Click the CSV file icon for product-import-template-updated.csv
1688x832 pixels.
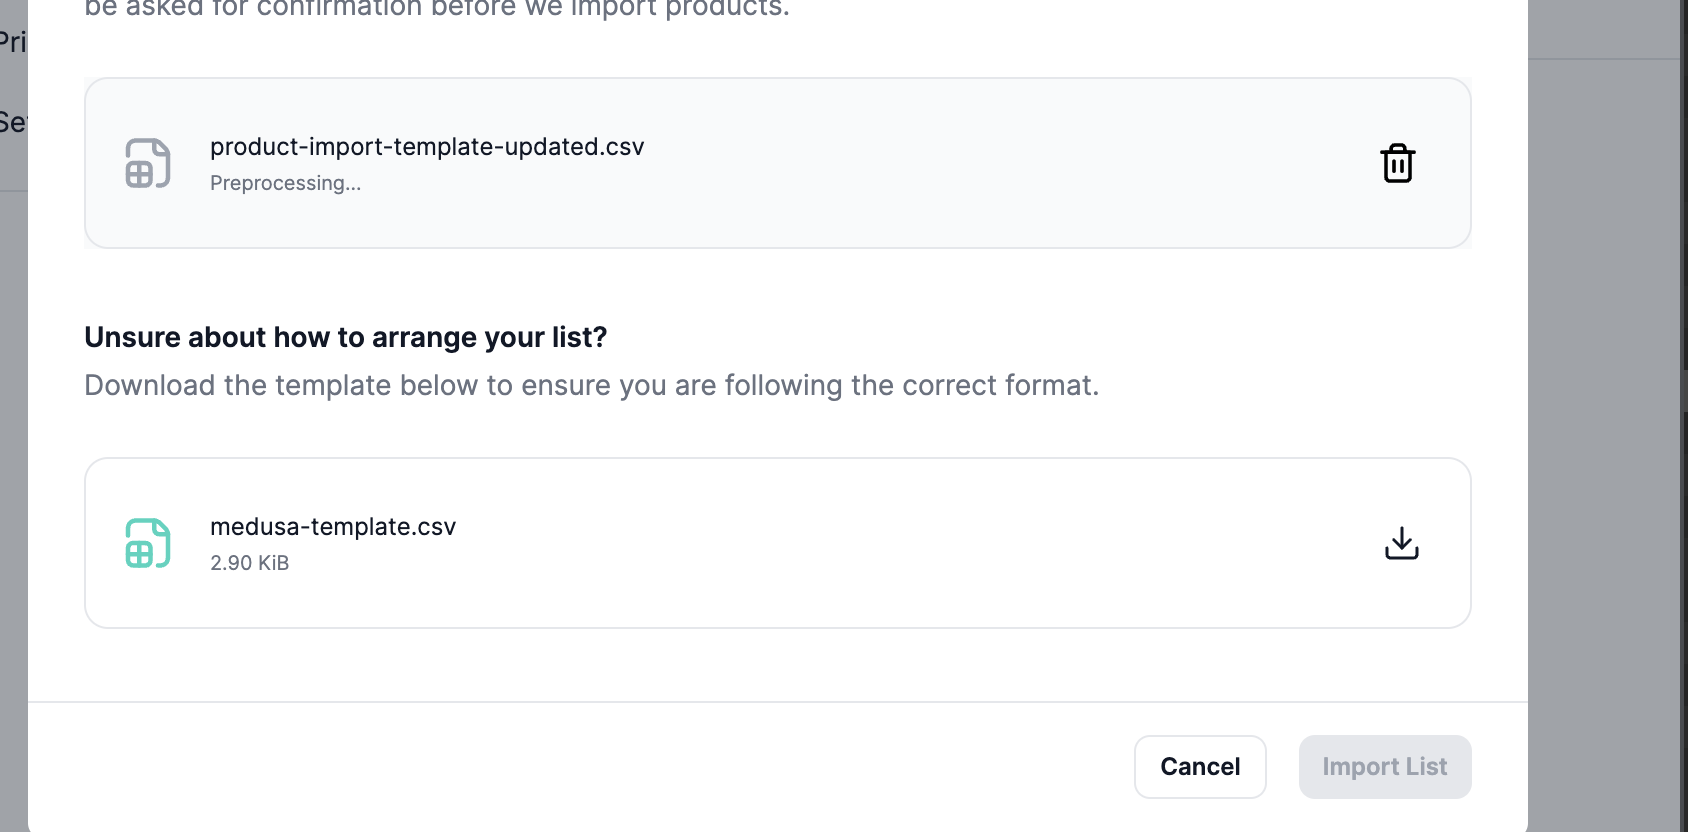click(146, 163)
